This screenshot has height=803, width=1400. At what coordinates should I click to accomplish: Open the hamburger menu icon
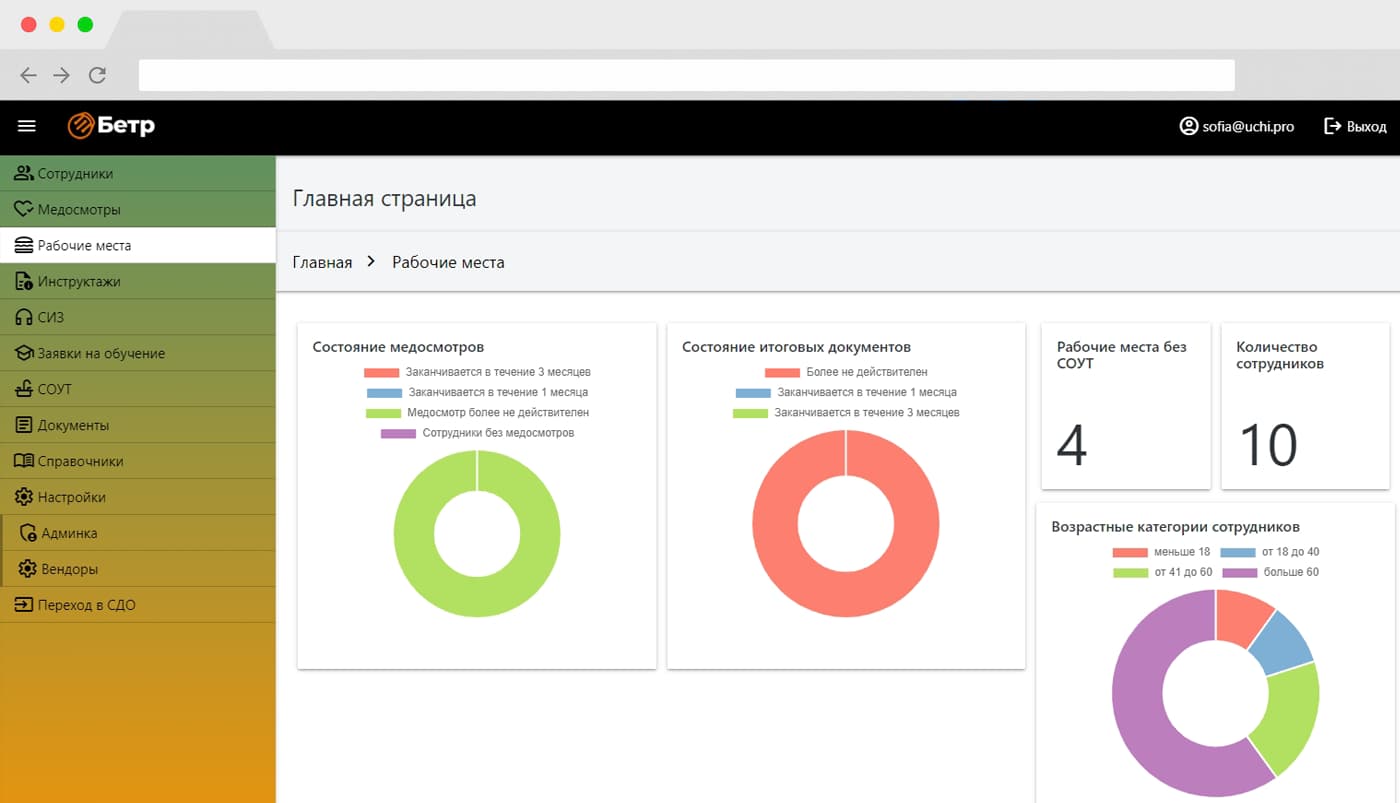(27, 126)
